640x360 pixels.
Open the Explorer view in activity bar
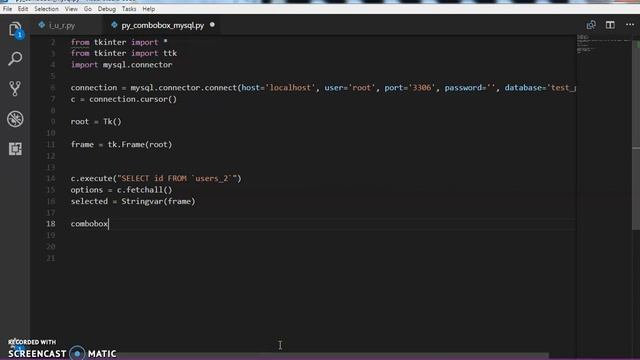[x=15, y=29]
